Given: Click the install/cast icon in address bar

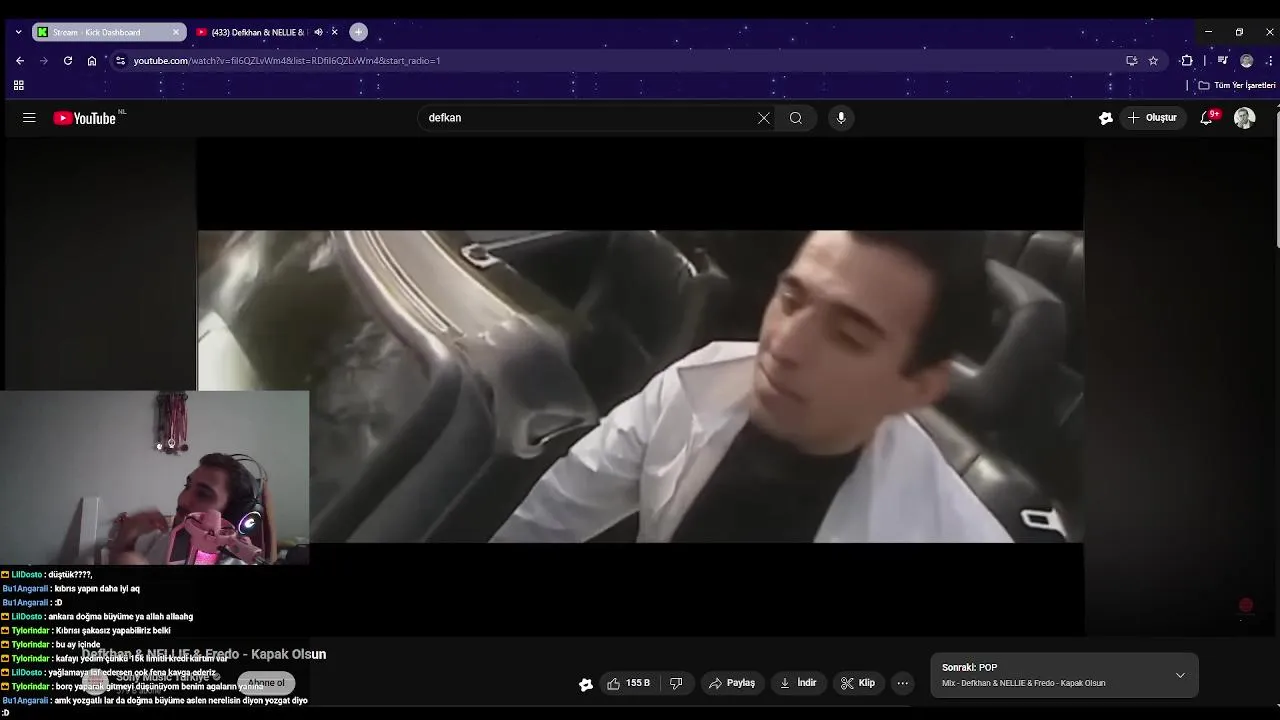Looking at the screenshot, I should point(1132,61).
